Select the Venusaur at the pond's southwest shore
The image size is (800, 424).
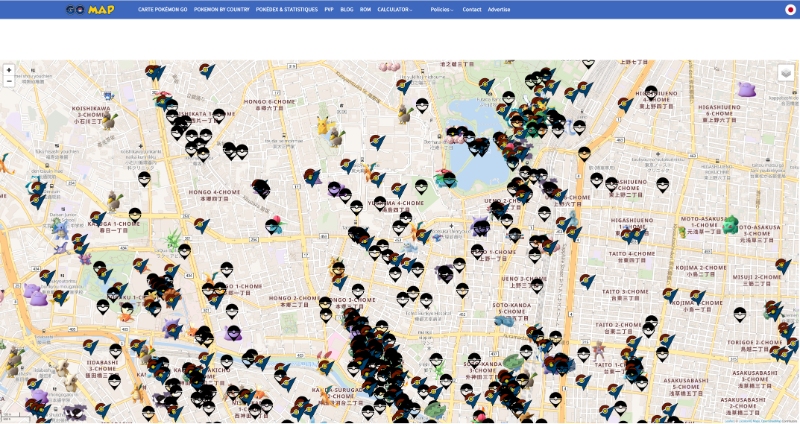tap(443, 178)
